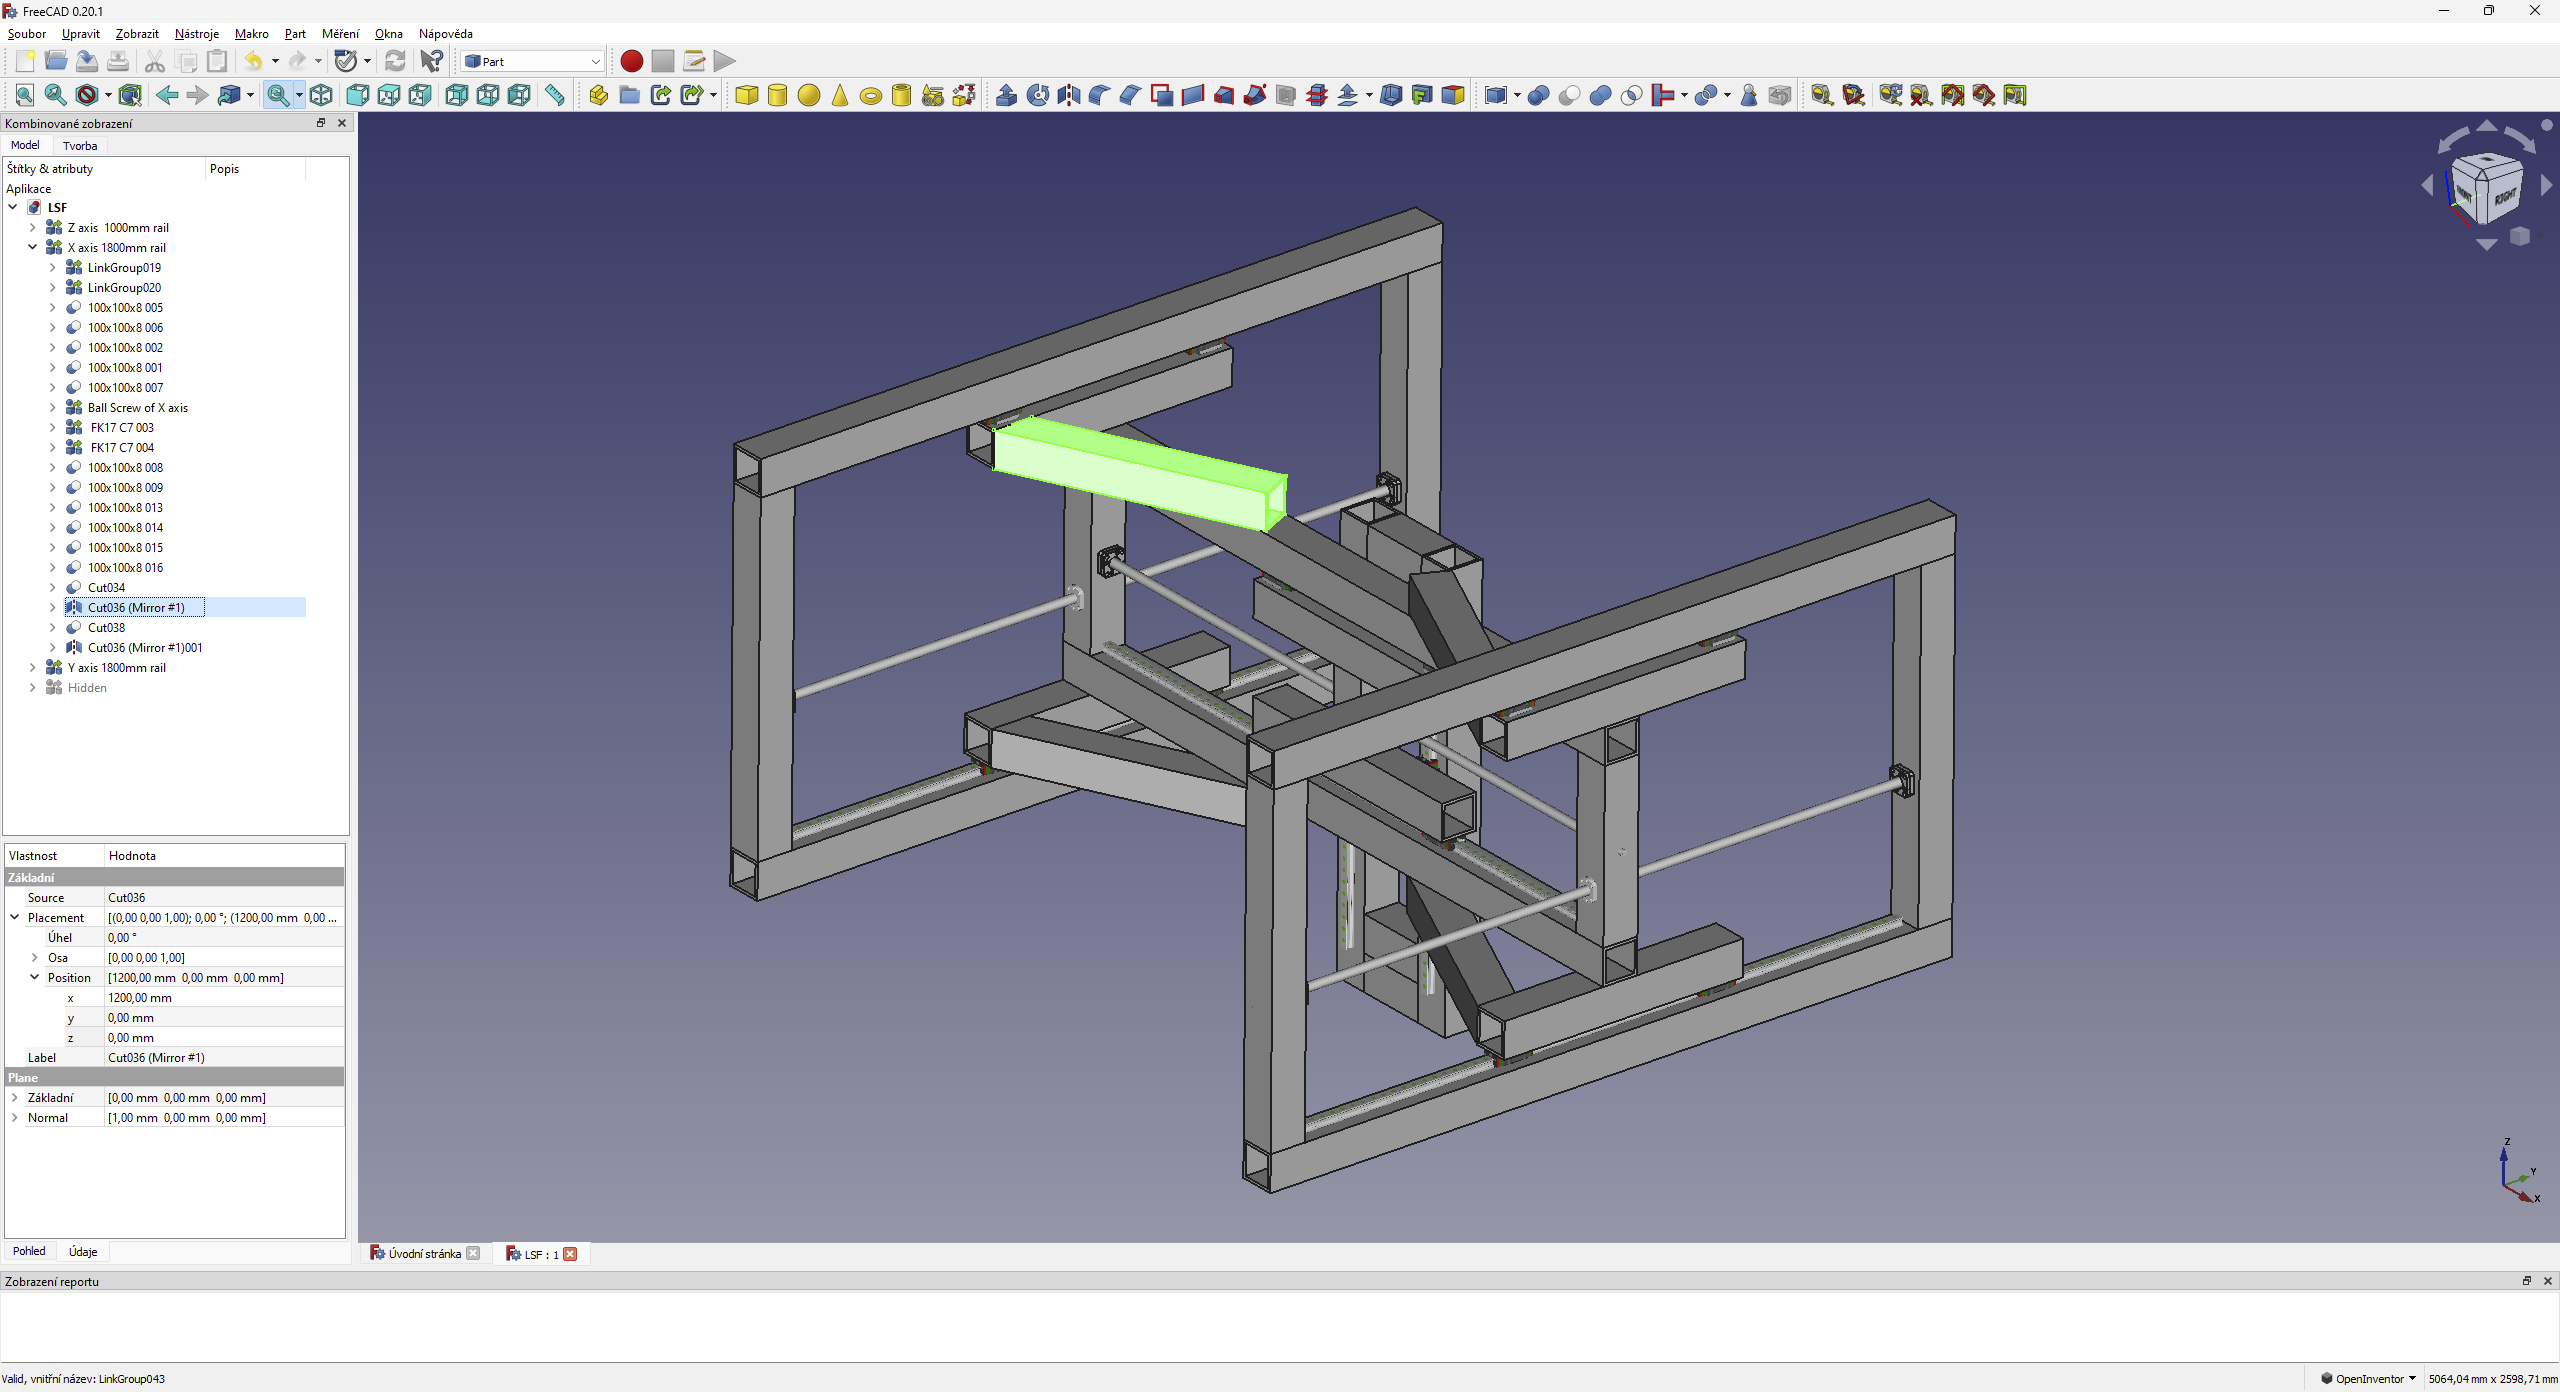
Task: Toggle bounding box selection icon
Action: tap(129, 95)
